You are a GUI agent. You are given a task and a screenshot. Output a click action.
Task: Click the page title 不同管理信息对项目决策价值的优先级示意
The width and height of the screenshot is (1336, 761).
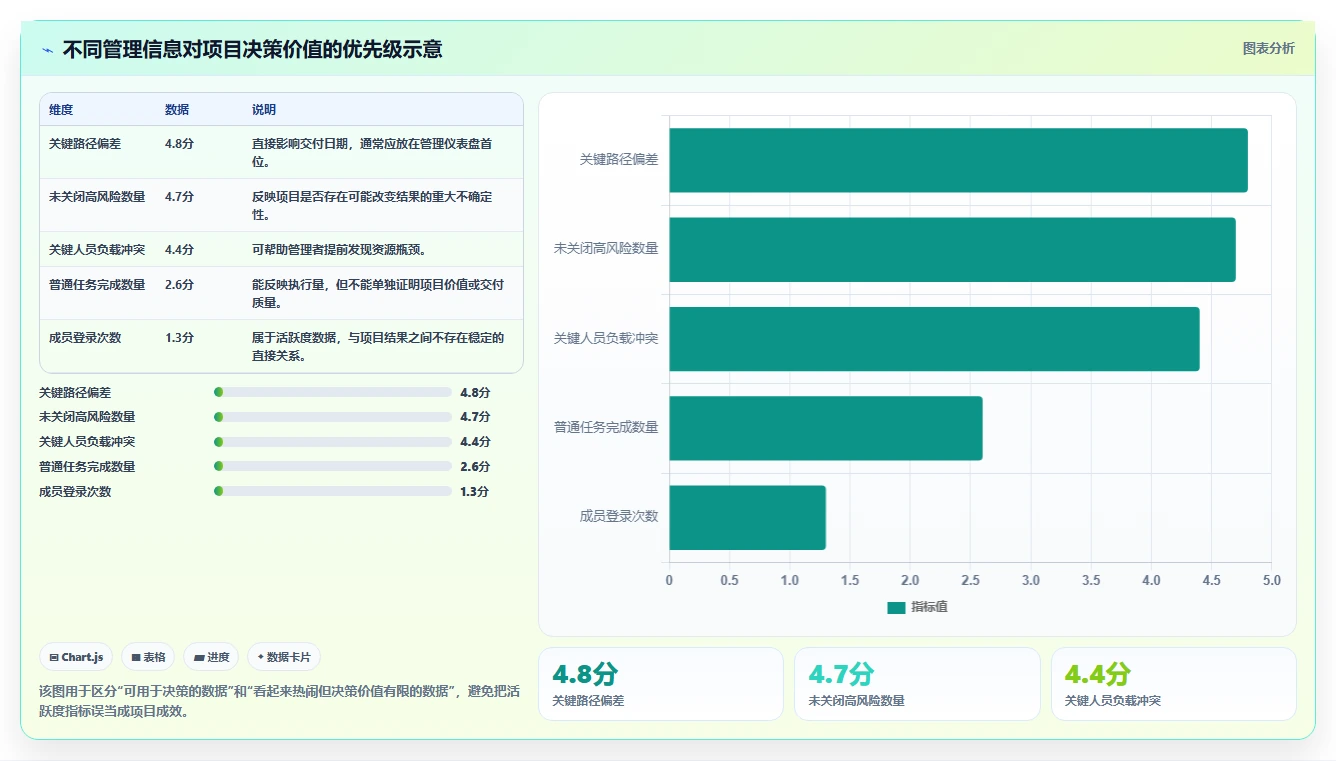[x=252, y=49]
